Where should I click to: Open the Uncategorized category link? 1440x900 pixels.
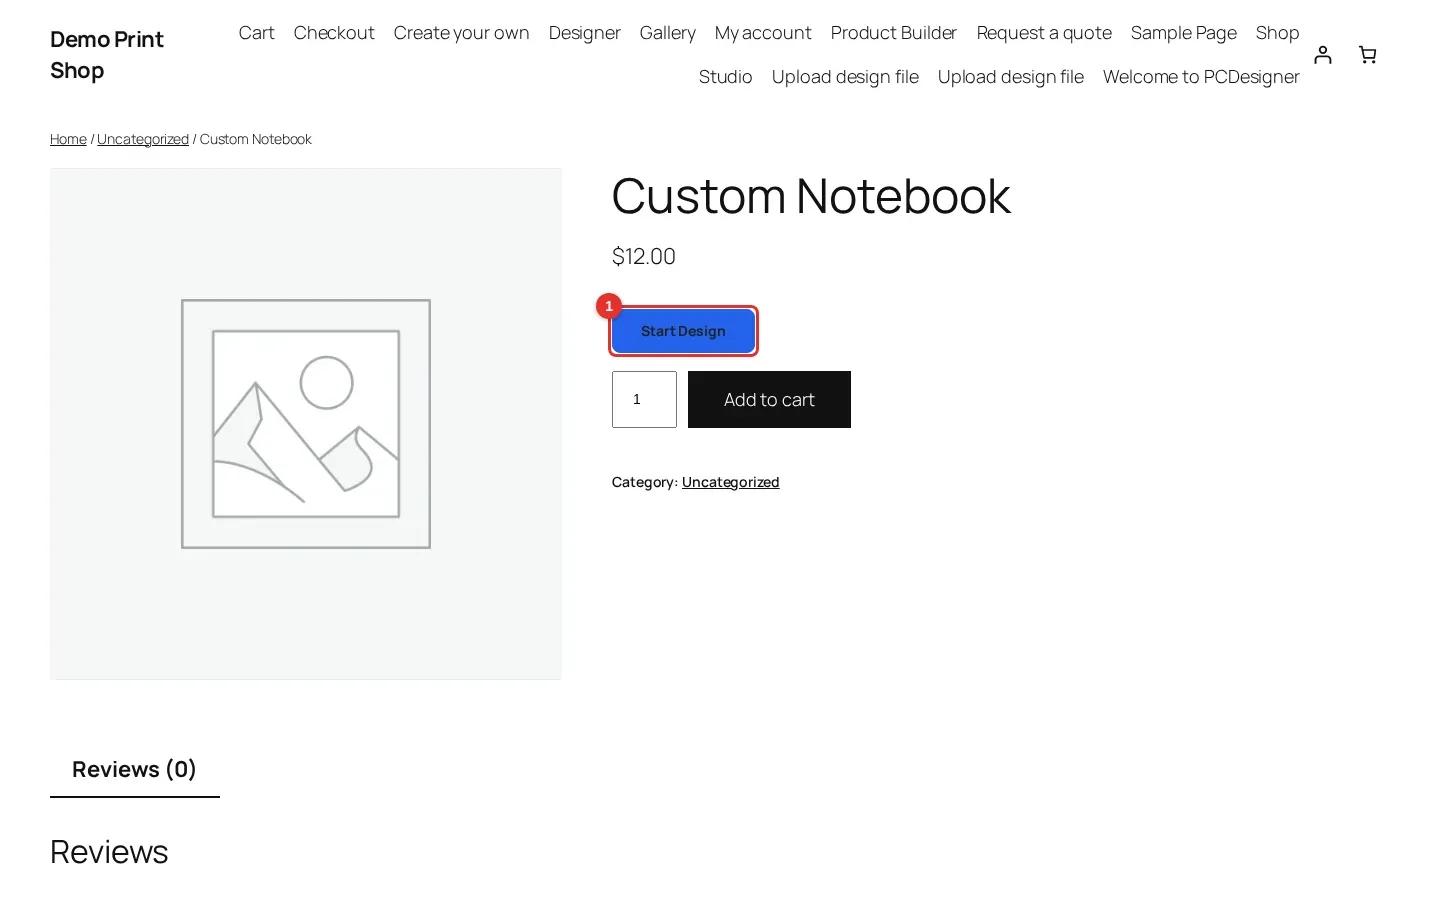(x=730, y=482)
